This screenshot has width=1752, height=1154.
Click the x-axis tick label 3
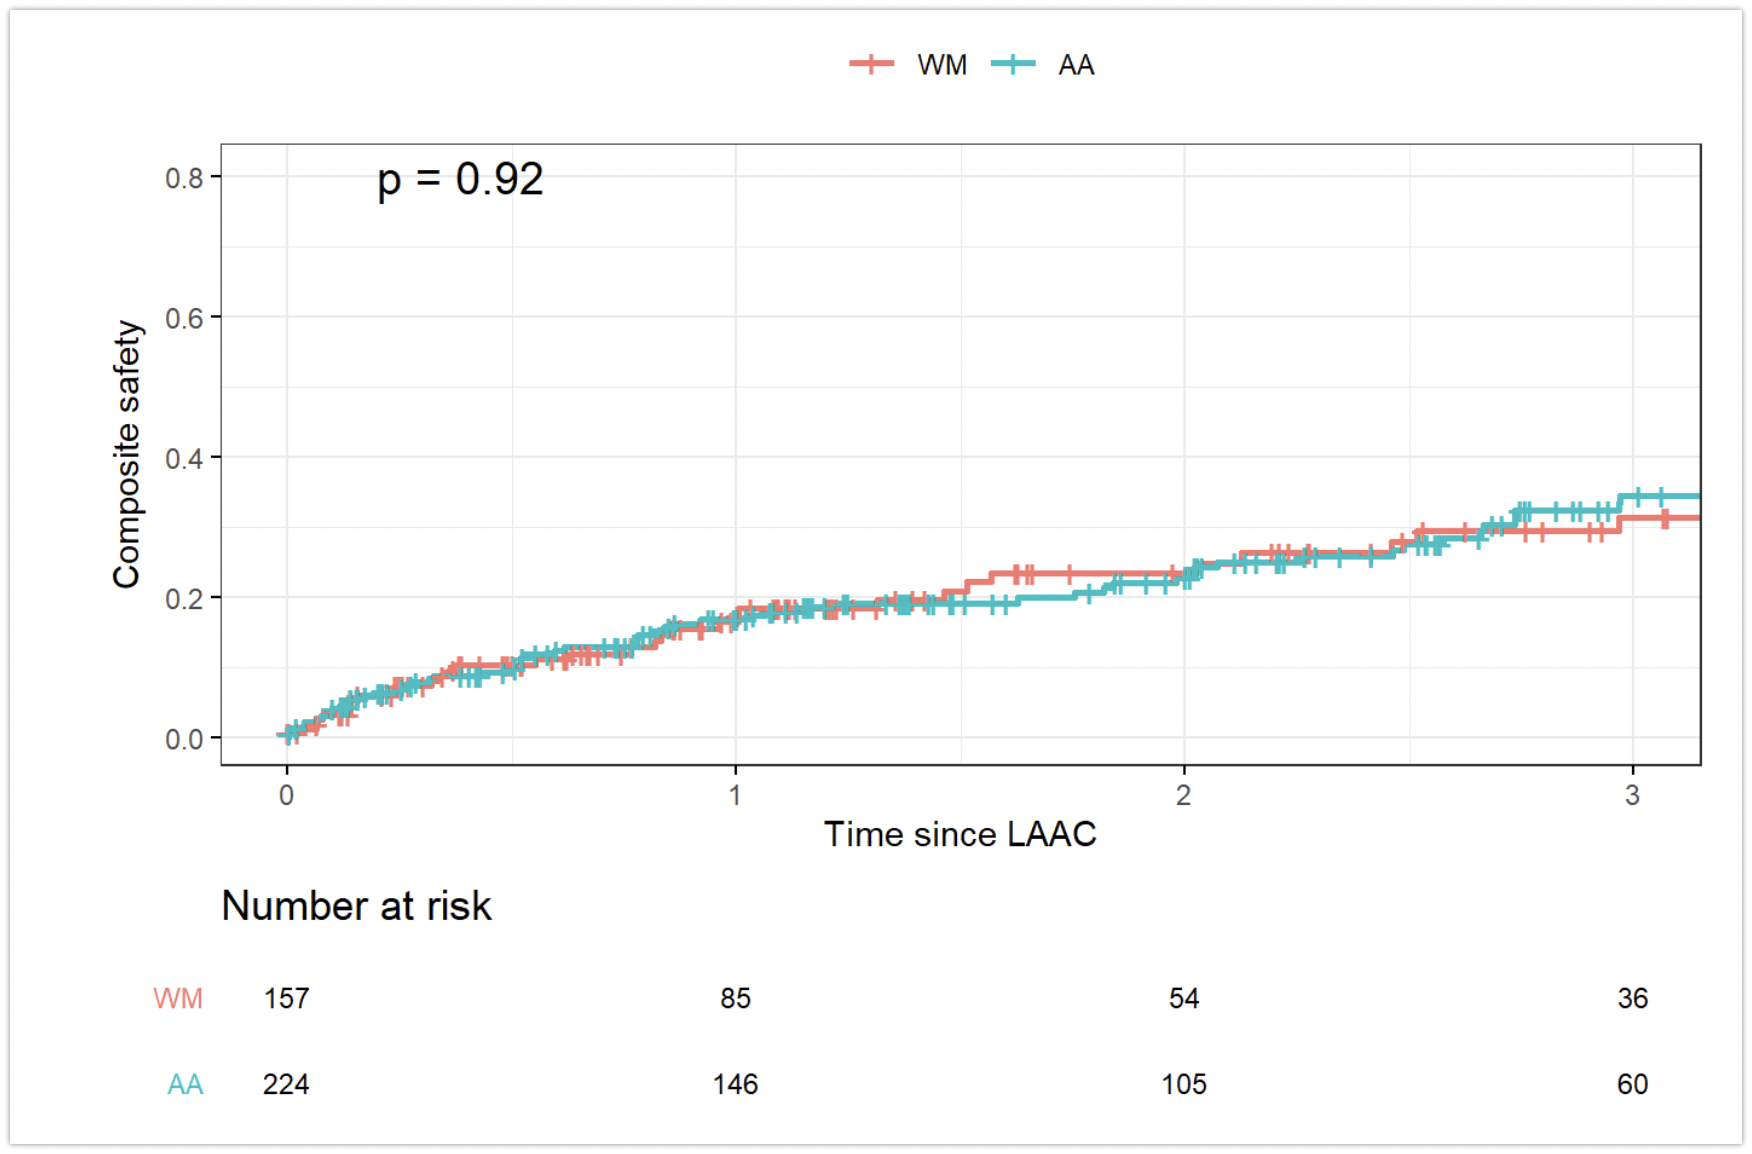pyautogui.click(x=1632, y=795)
